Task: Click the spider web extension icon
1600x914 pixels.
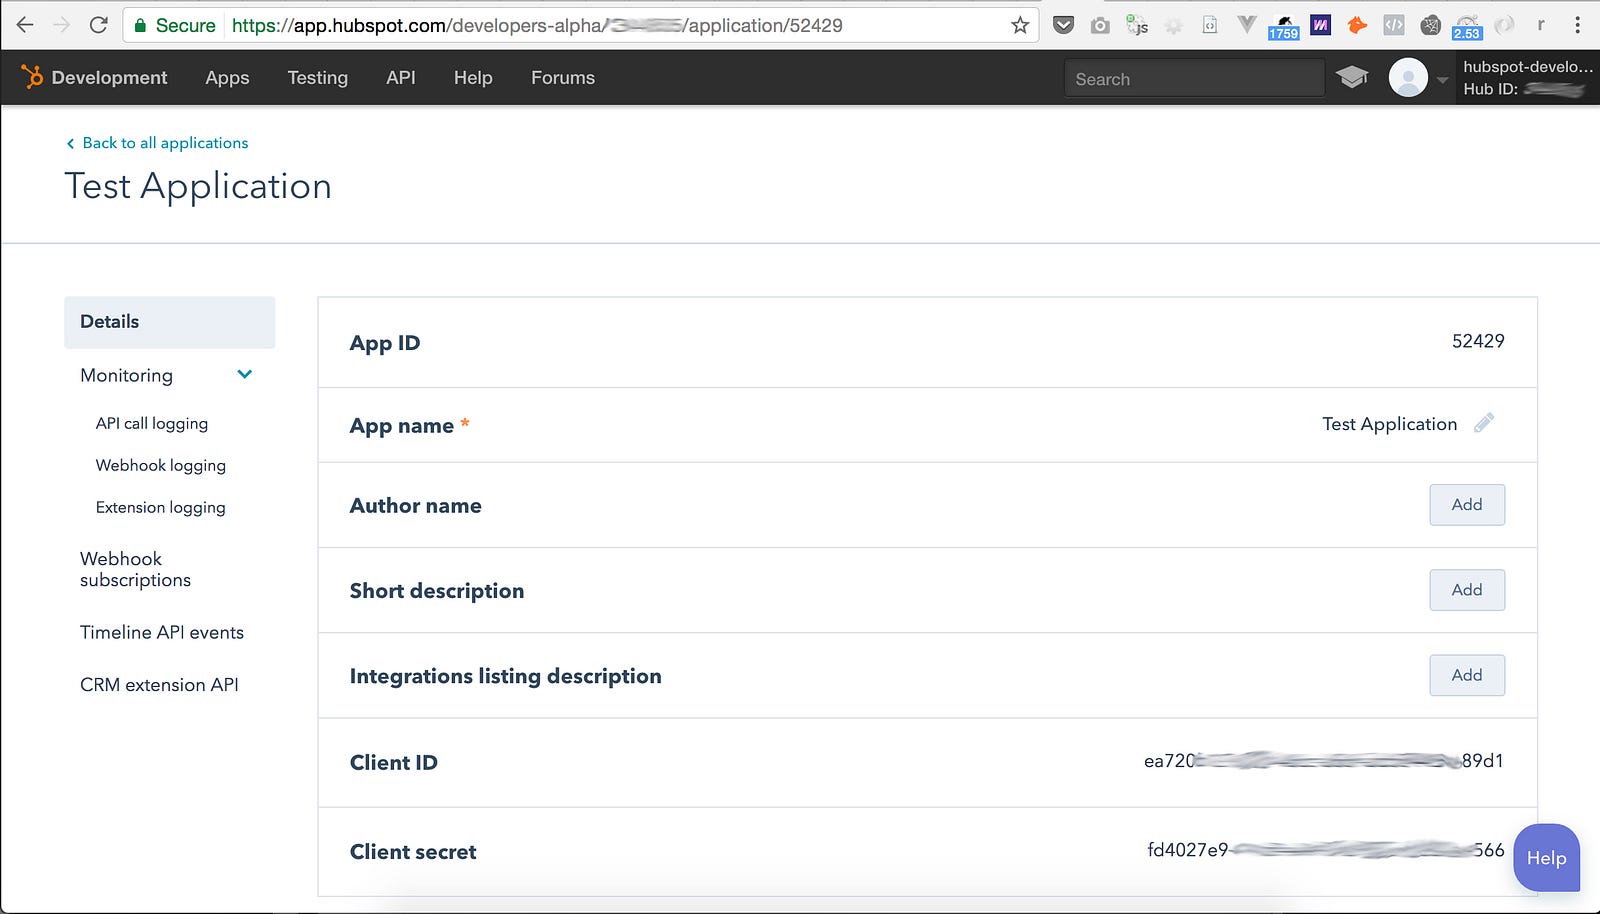Action: pyautogui.click(x=1430, y=25)
